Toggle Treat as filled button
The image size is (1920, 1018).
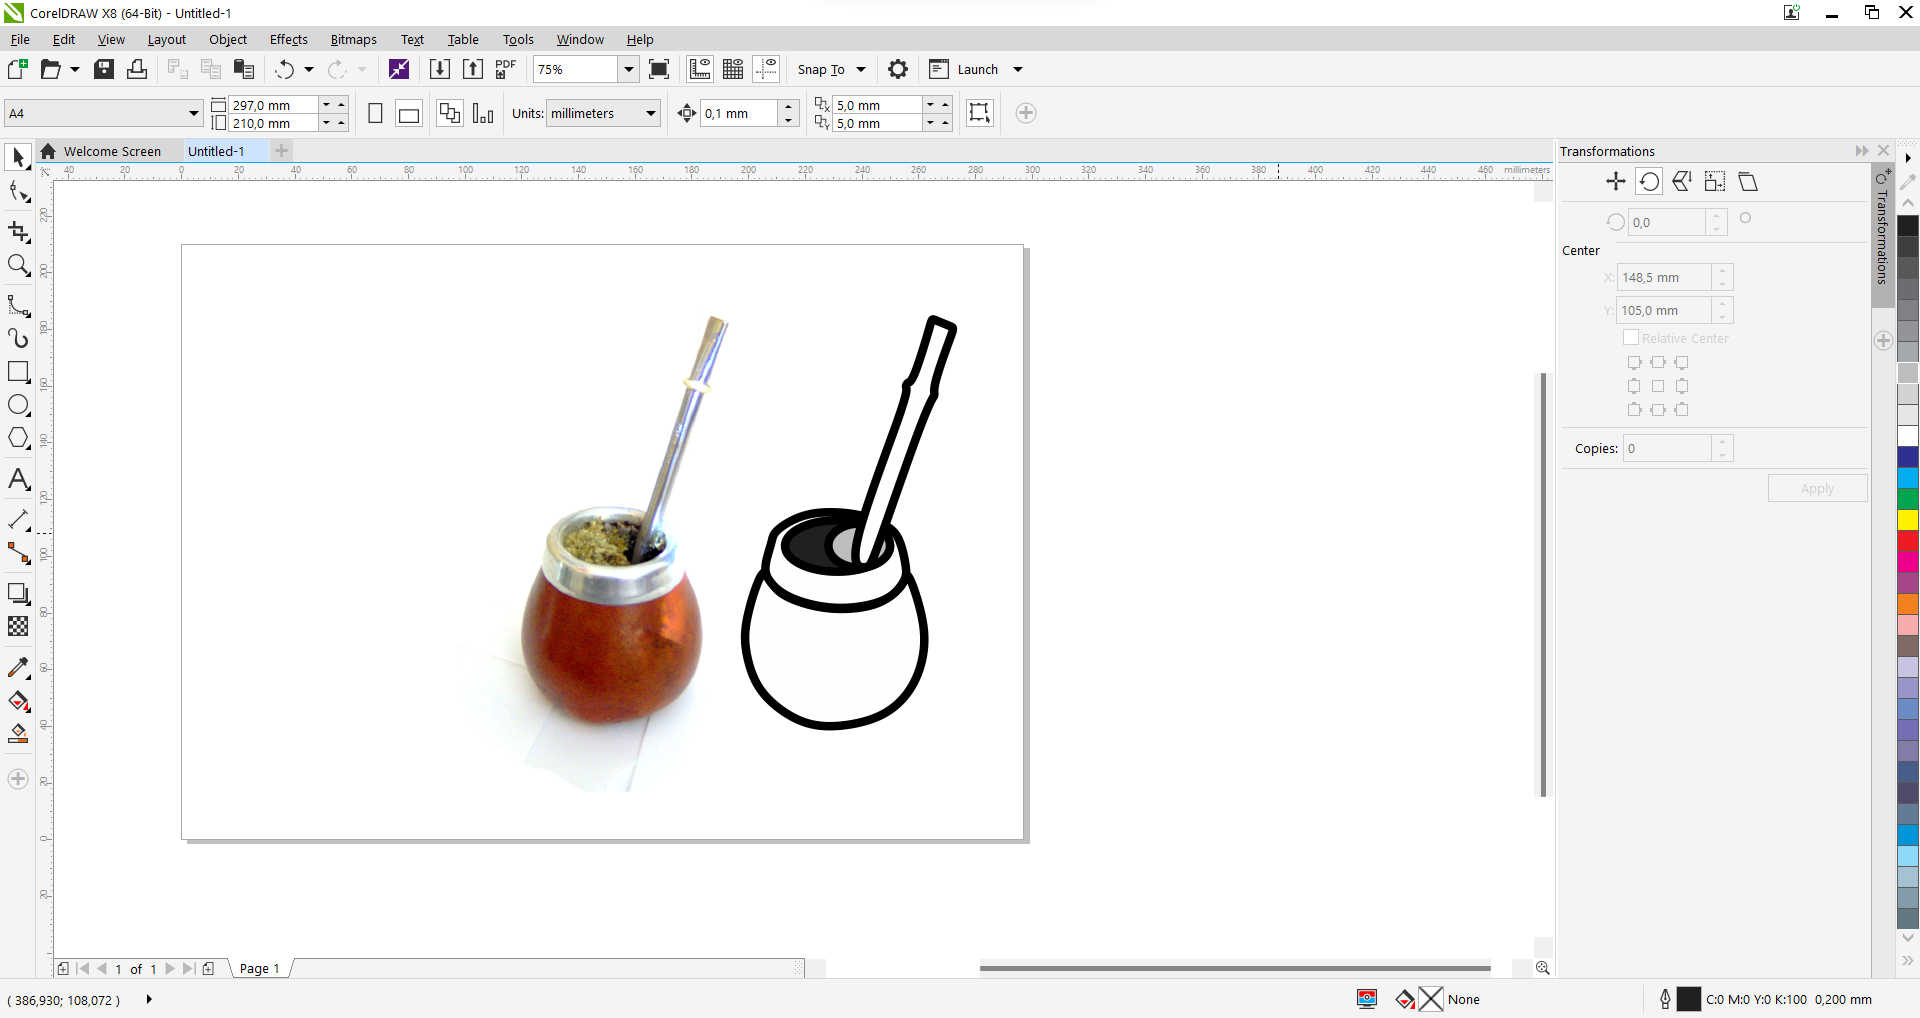tap(979, 112)
